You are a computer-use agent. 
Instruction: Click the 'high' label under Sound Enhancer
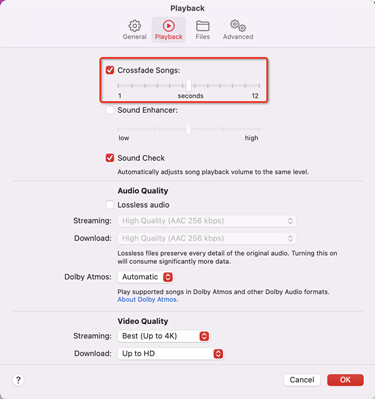[251, 138]
